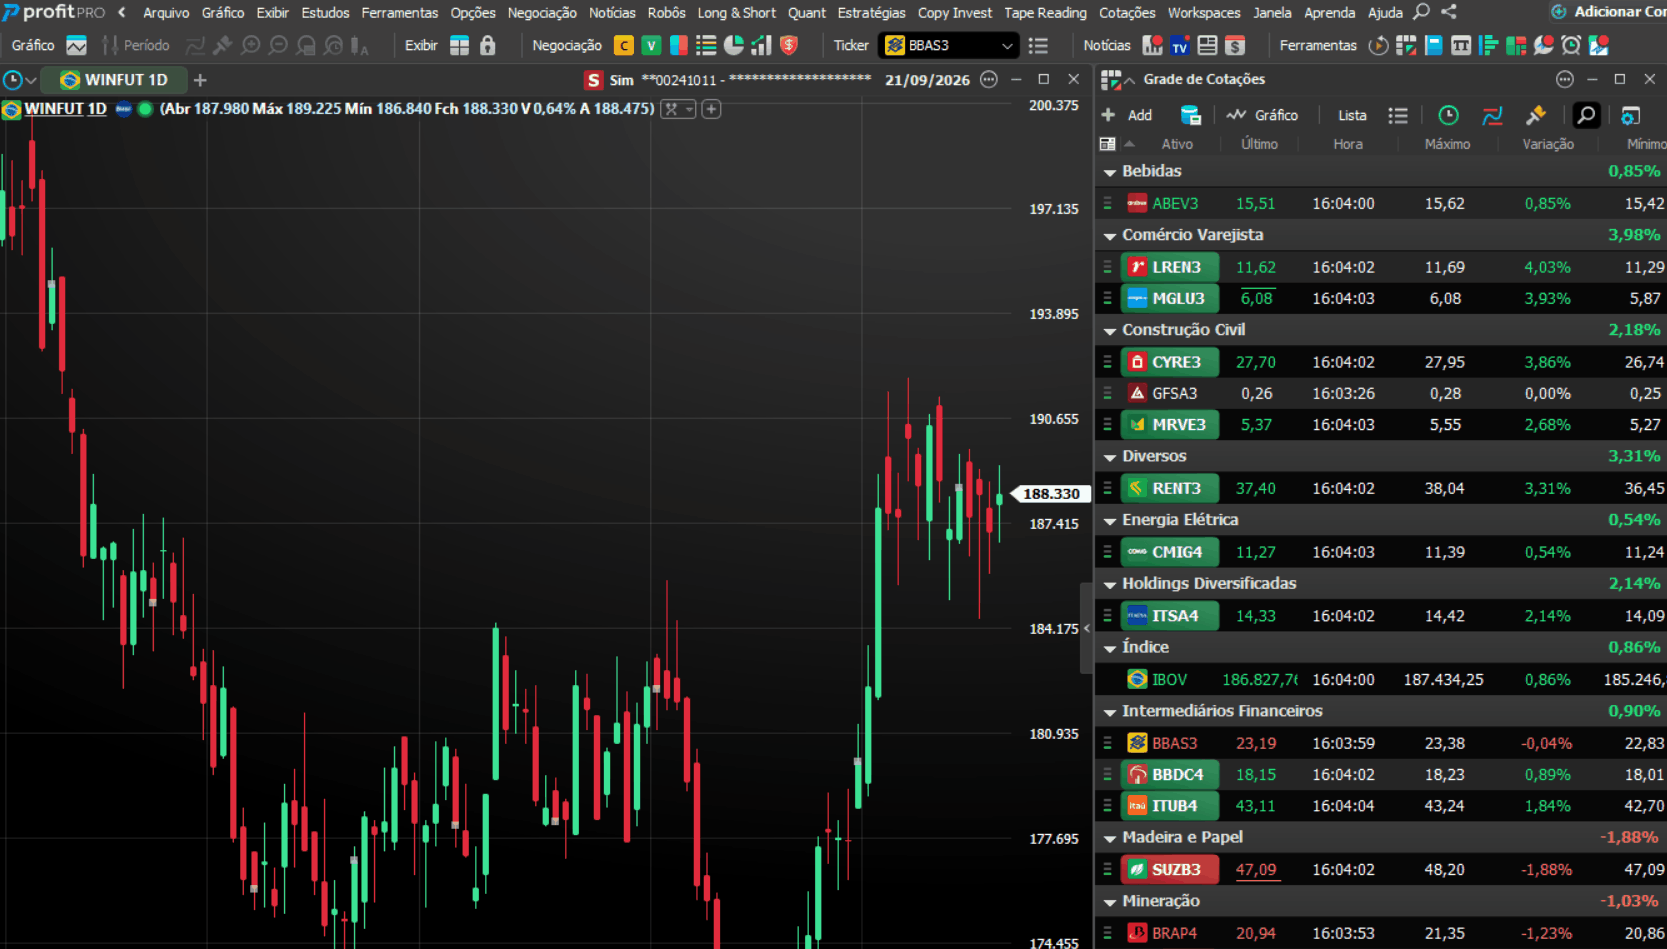This screenshot has height=949, width=1667.
Task: Open the clock dropdown left of WINFUT tab
Action: pos(19,80)
